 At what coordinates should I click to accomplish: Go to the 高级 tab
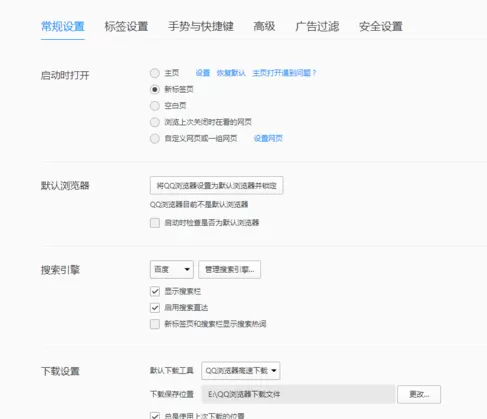(x=264, y=26)
